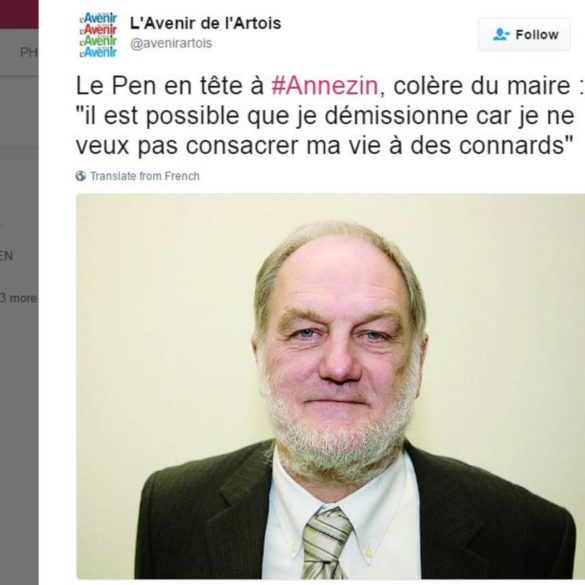Click the dimmed '3 more' link behind the overlay
The width and height of the screenshot is (585, 585).
click(18, 298)
